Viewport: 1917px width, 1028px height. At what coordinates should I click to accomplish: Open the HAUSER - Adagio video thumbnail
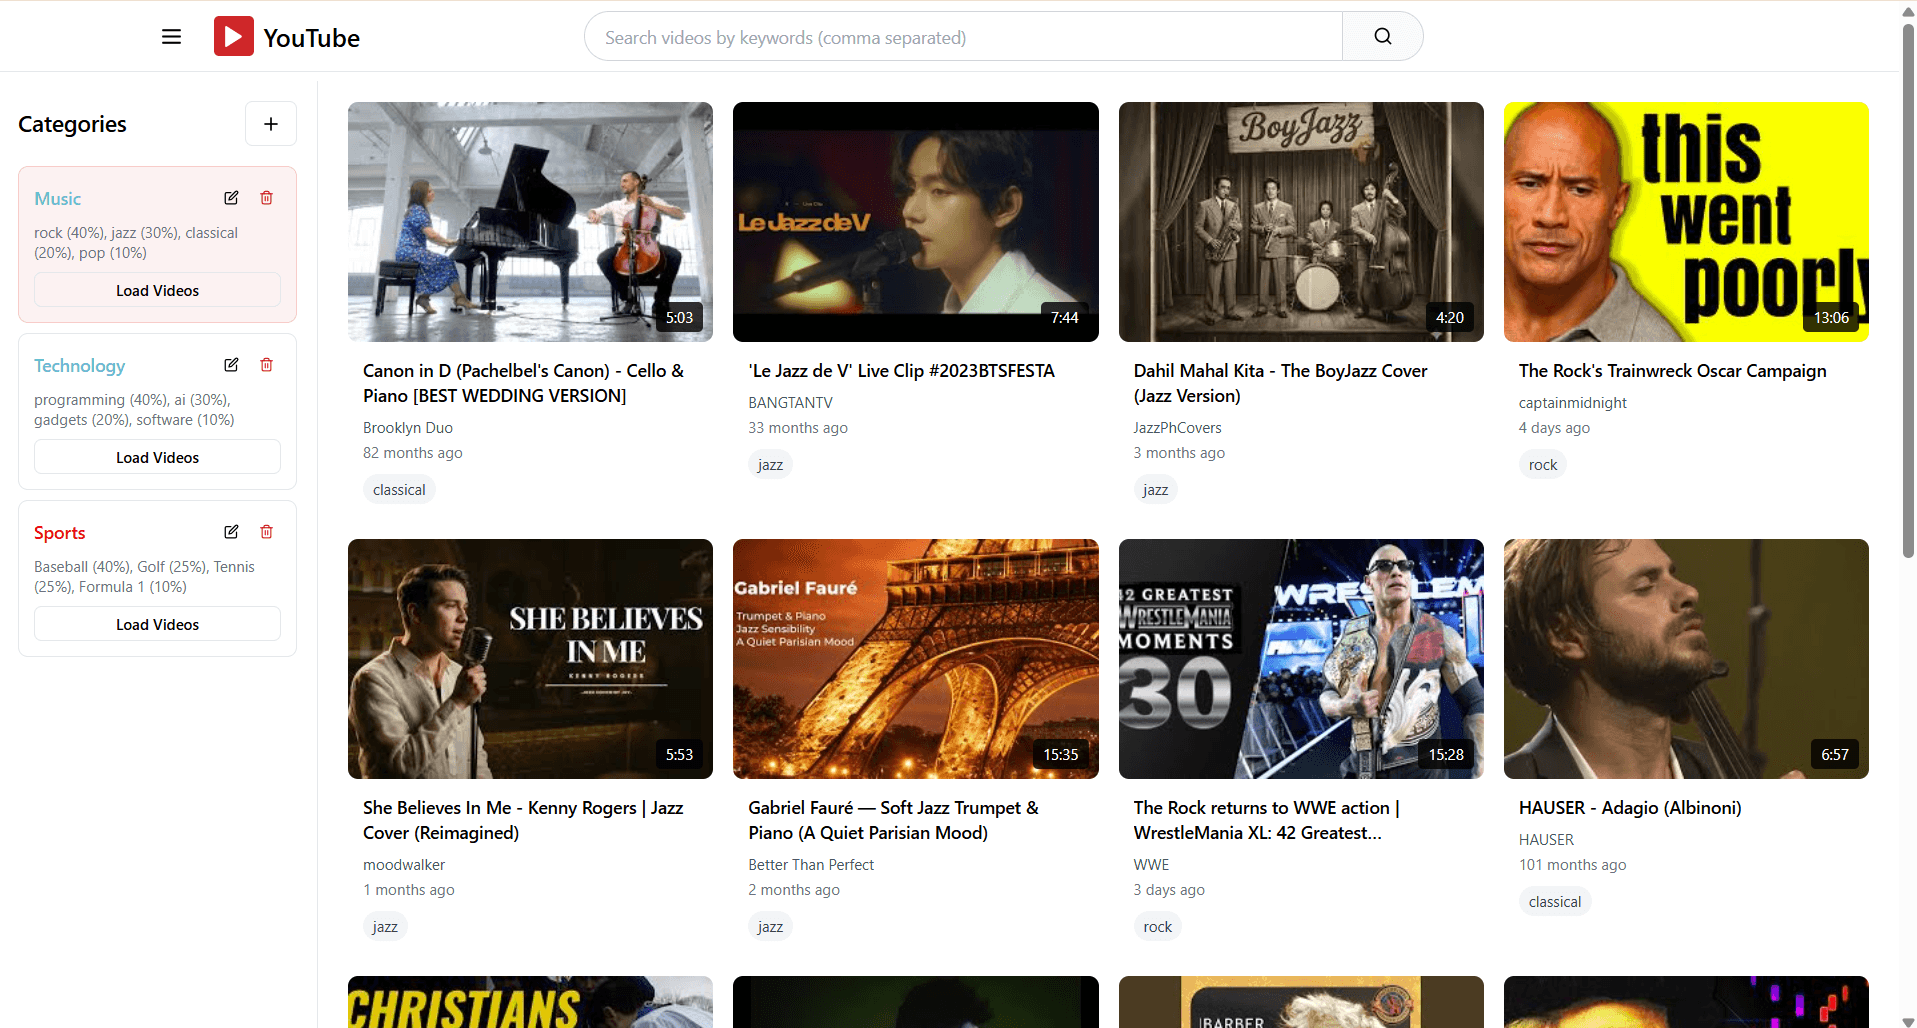(x=1685, y=658)
